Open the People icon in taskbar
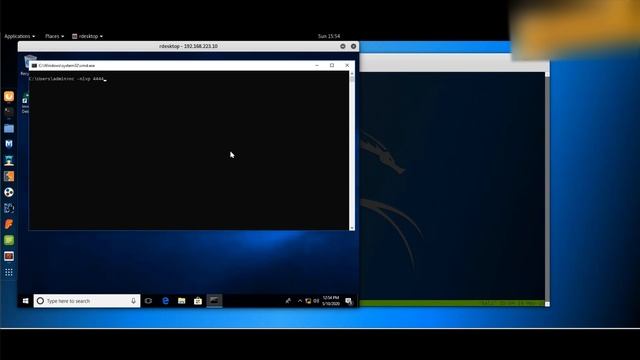 (288, 301)
